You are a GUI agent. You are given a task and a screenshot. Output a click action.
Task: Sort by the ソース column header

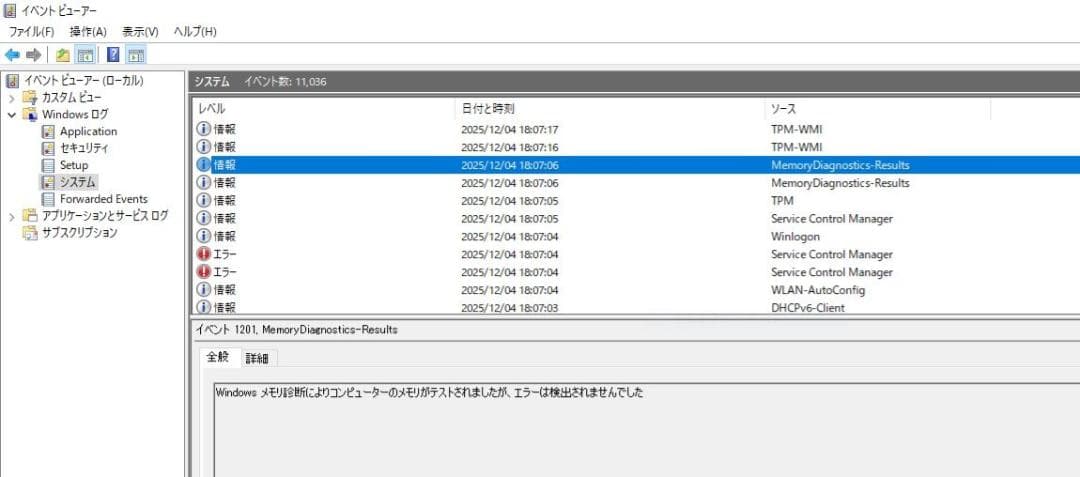coord(878,109)
